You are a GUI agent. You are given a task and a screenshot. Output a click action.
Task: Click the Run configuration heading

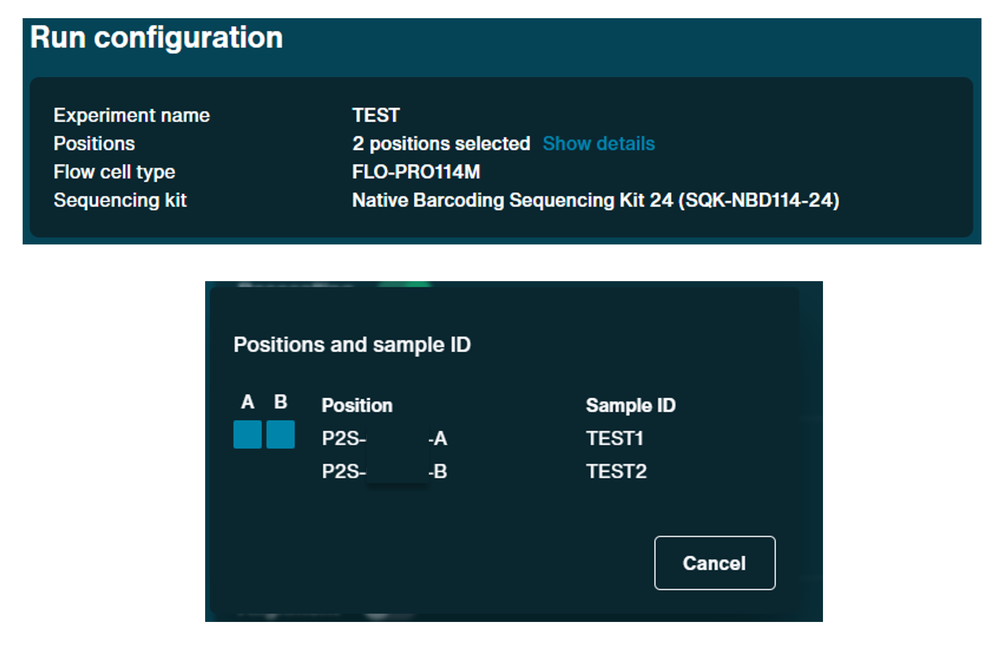pyautogui.click(x=156, y=38)
